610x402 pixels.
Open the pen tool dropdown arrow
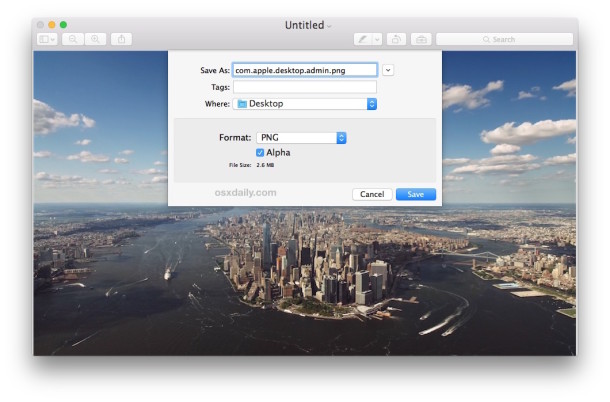pos(377,39)
